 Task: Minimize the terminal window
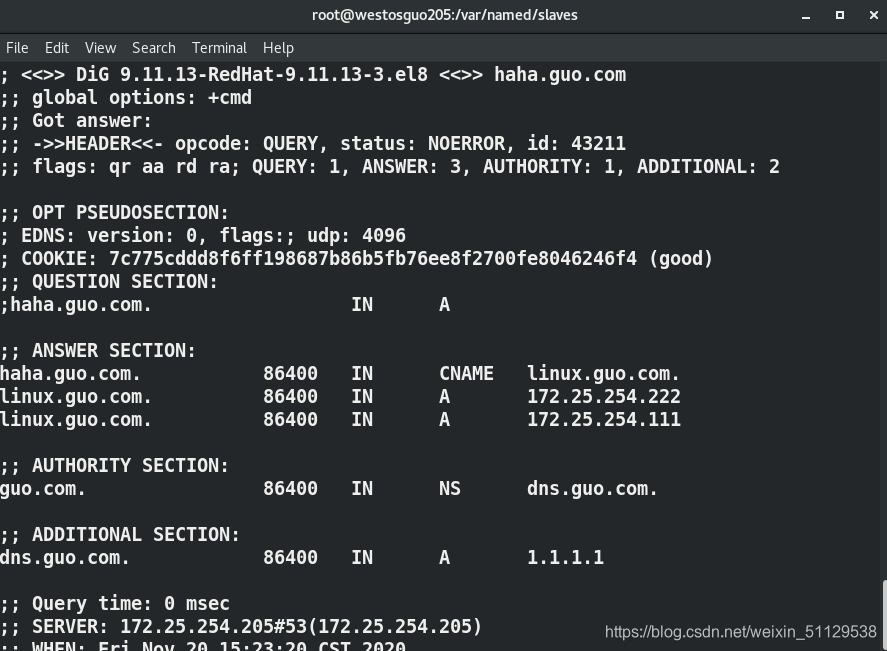[x=806, y=16]
